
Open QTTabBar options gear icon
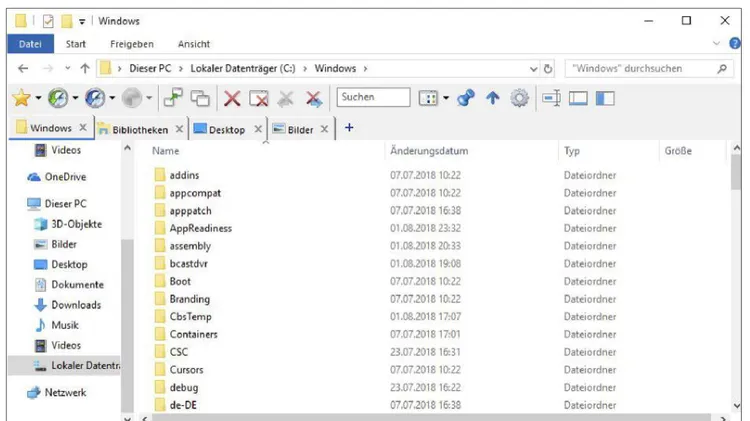[x=519, y=98]
